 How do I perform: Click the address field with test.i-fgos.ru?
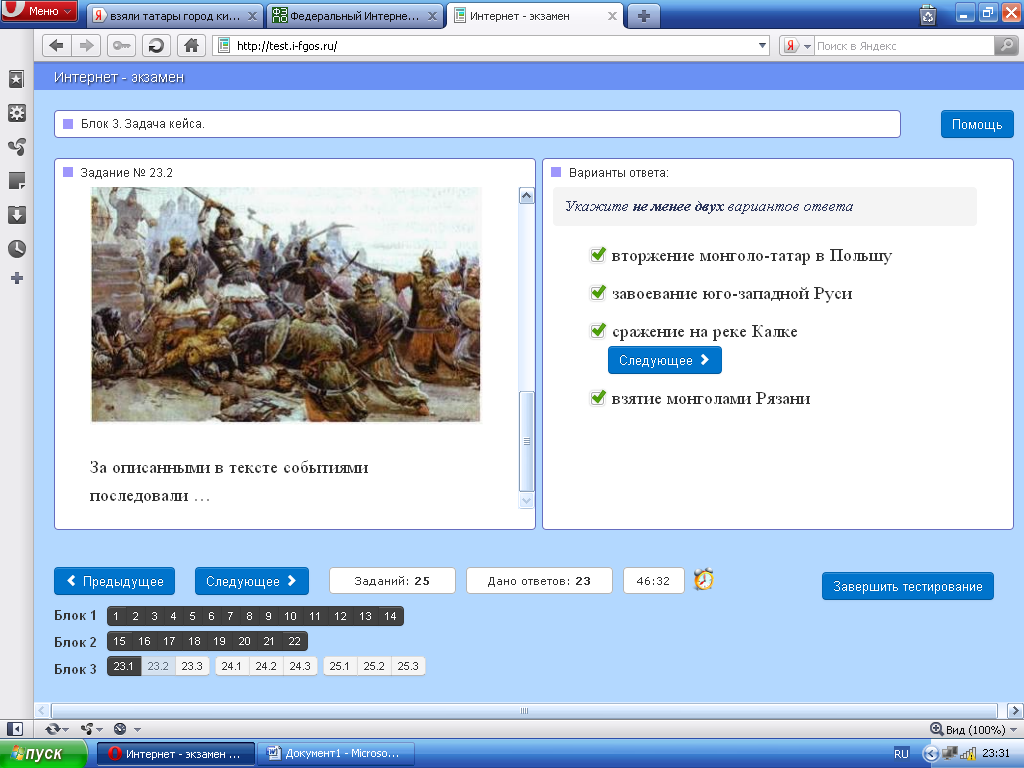tap(491, 46)
